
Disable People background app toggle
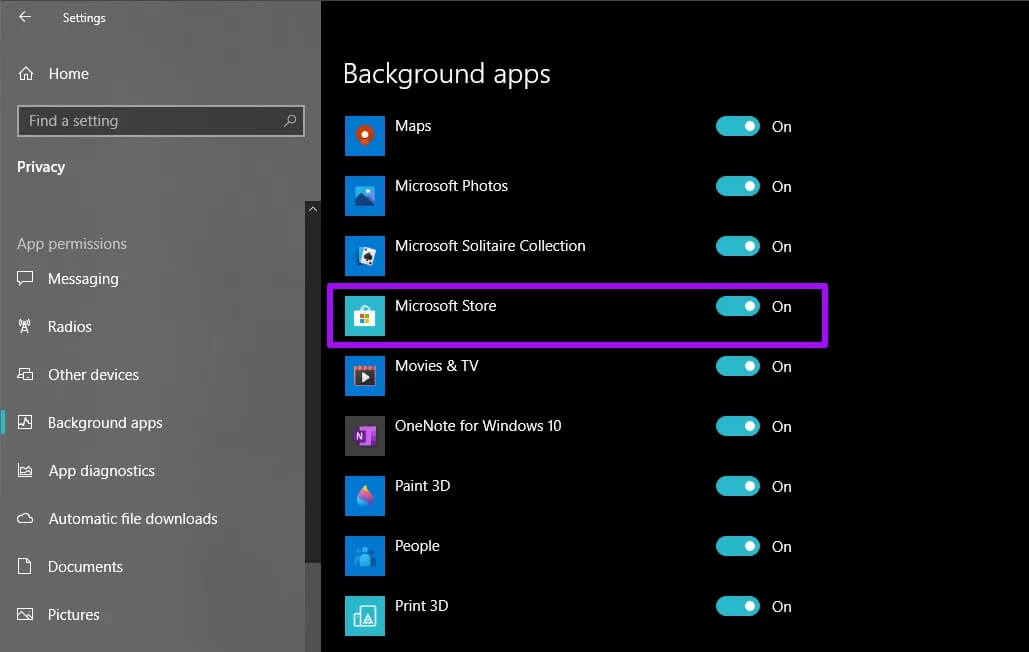(738, 546)
